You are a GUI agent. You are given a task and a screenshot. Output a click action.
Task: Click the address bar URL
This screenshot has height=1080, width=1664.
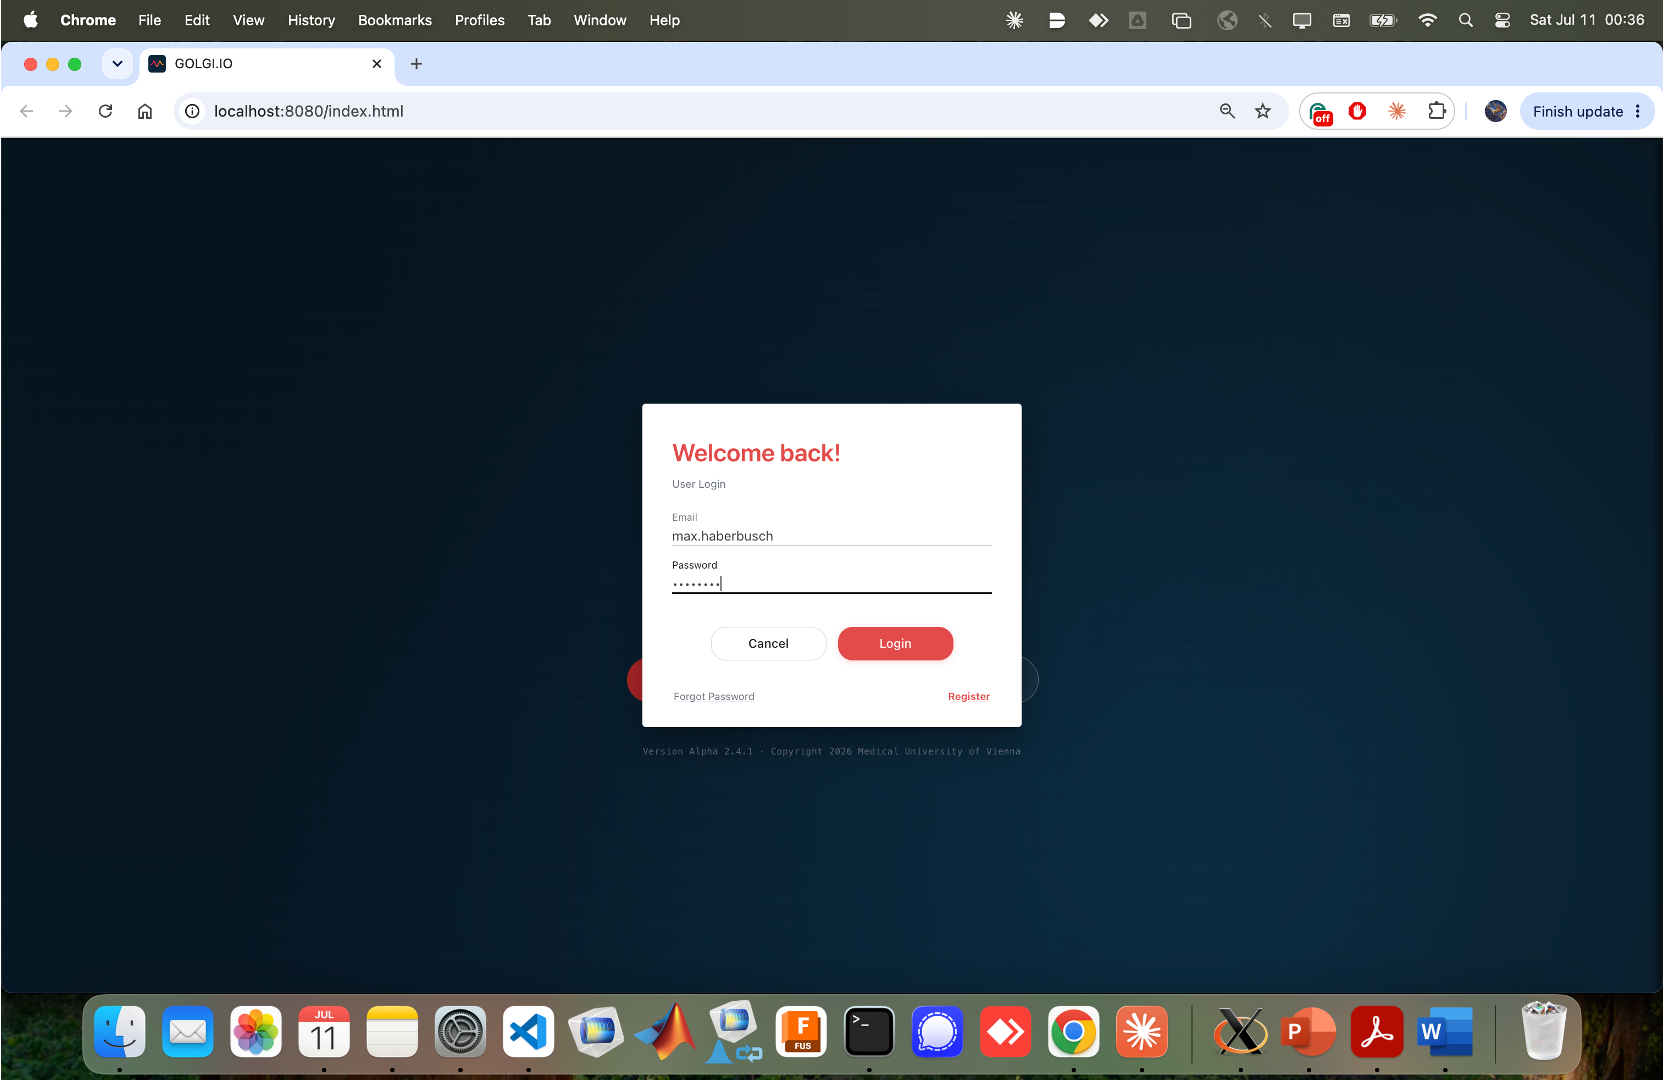(x=308, y=111)
